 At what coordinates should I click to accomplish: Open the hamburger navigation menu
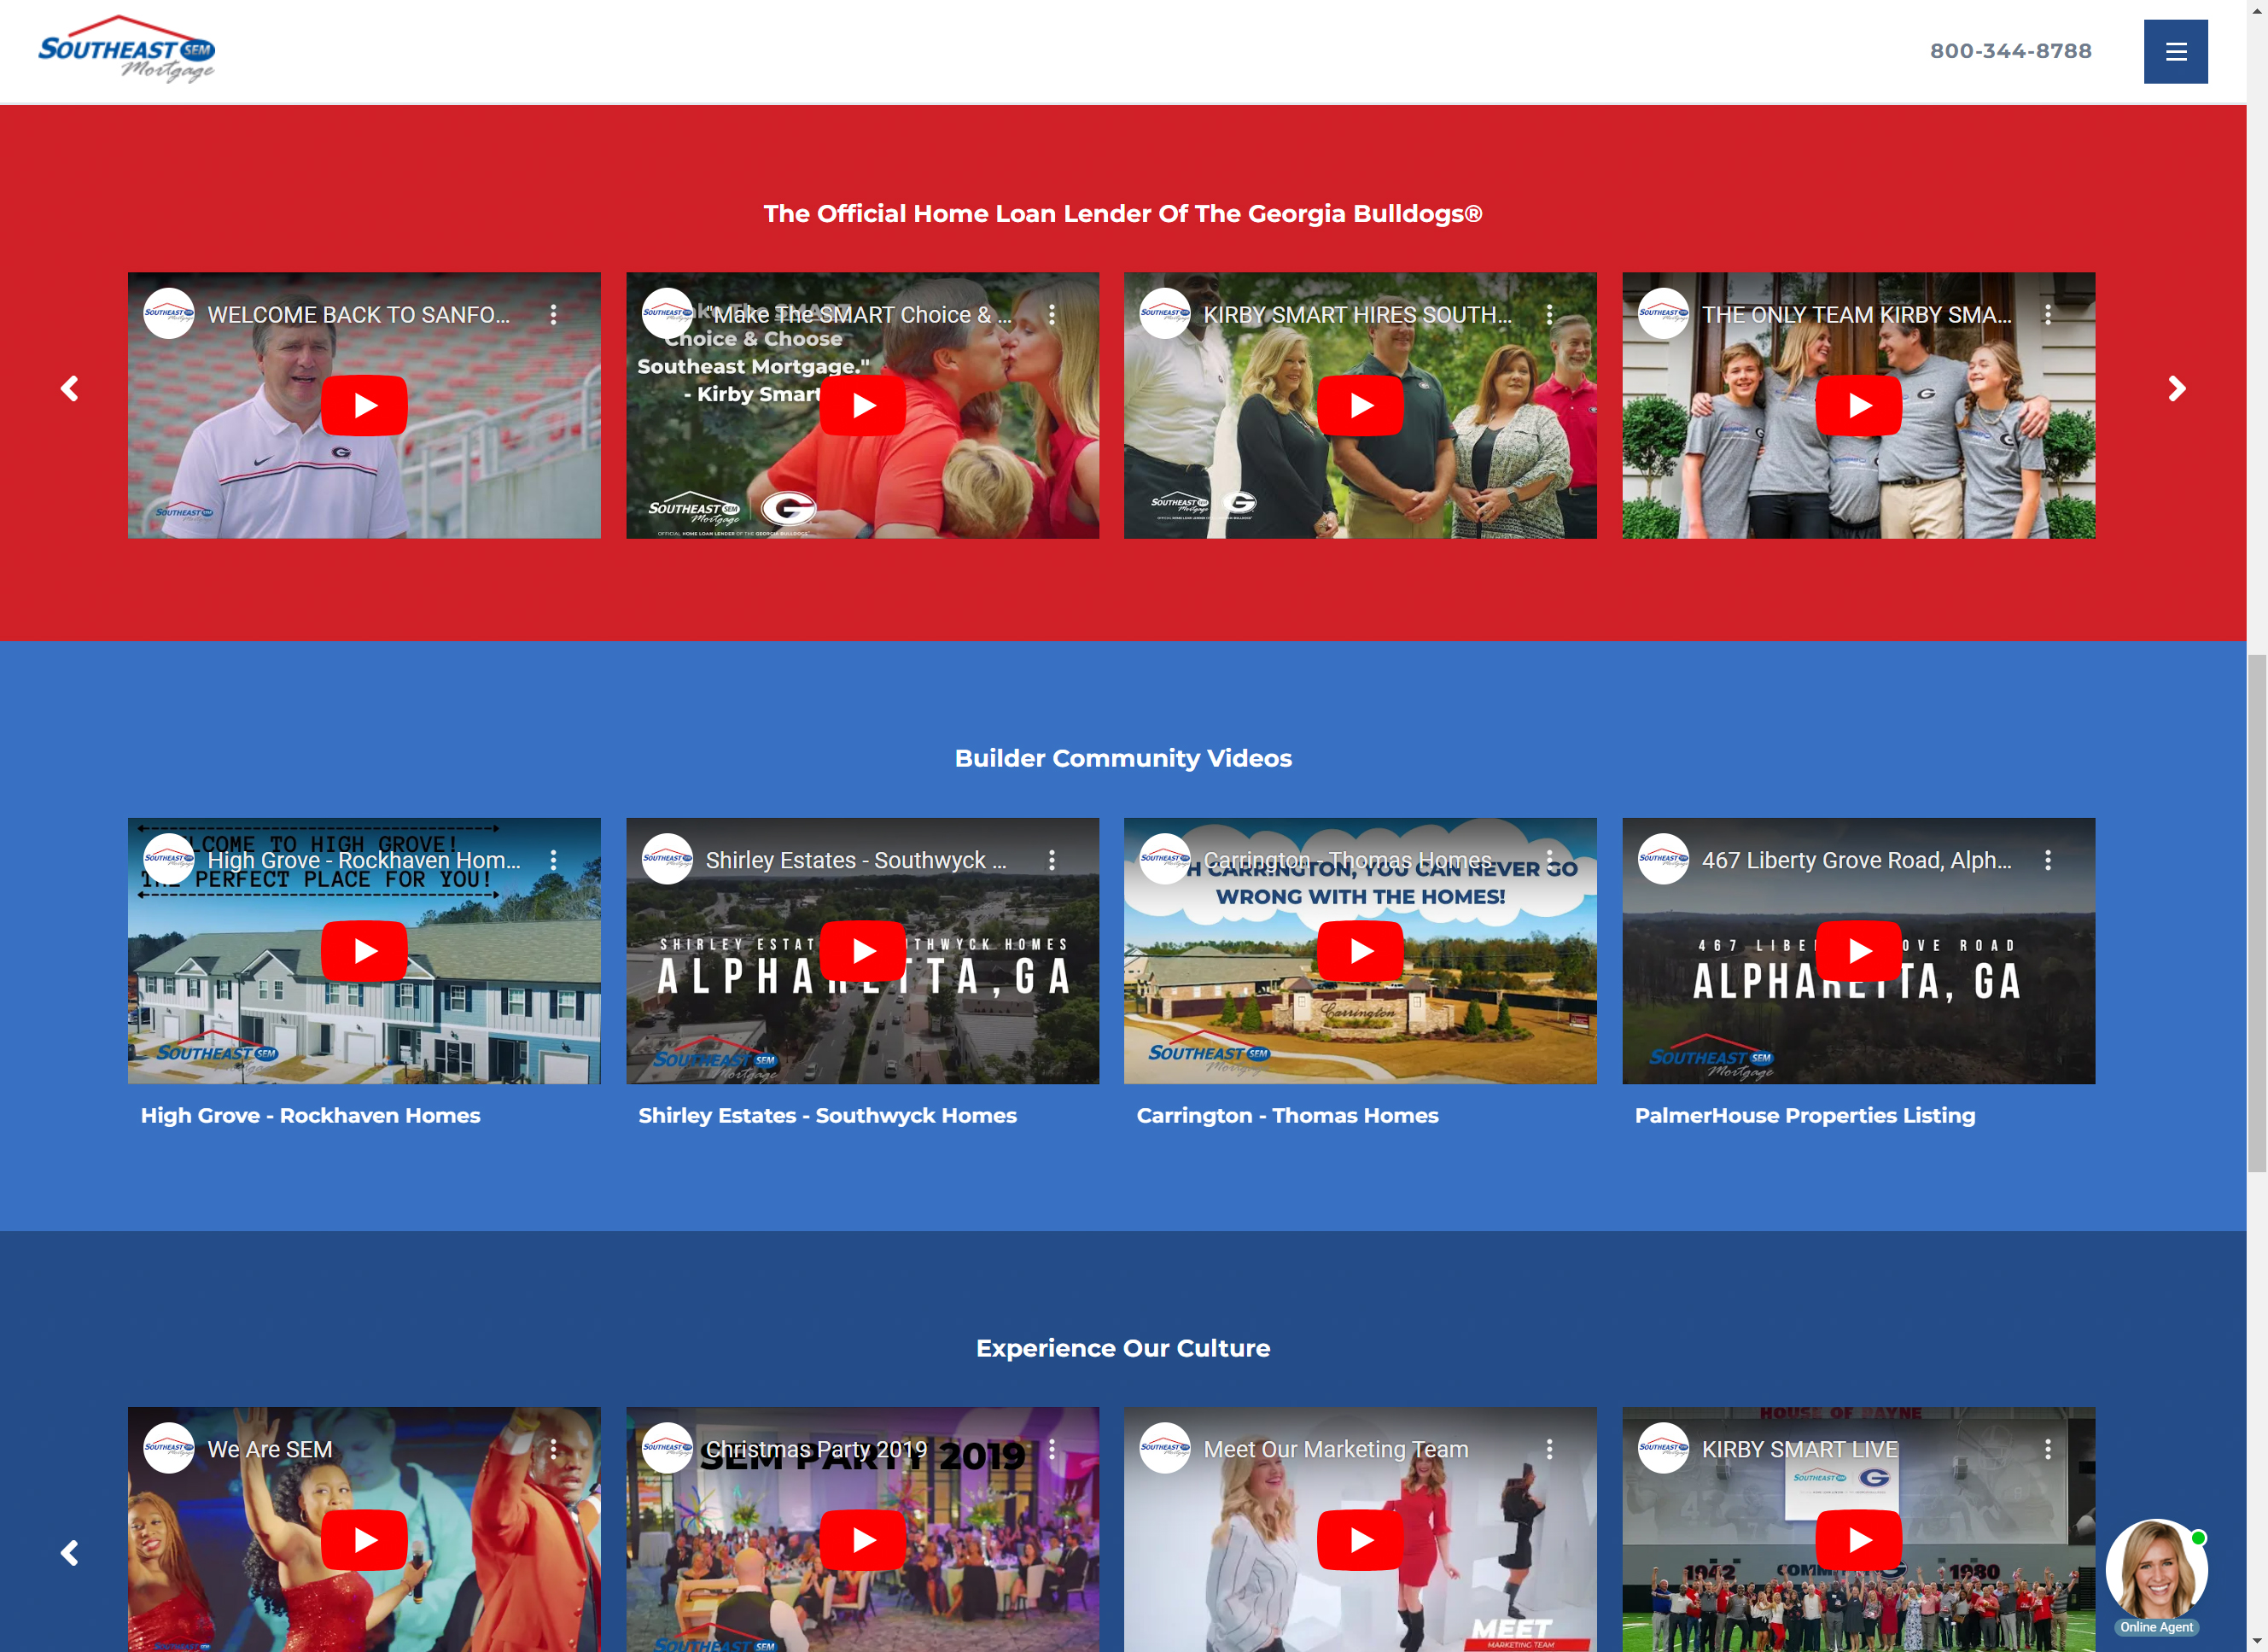[2175, 52]
